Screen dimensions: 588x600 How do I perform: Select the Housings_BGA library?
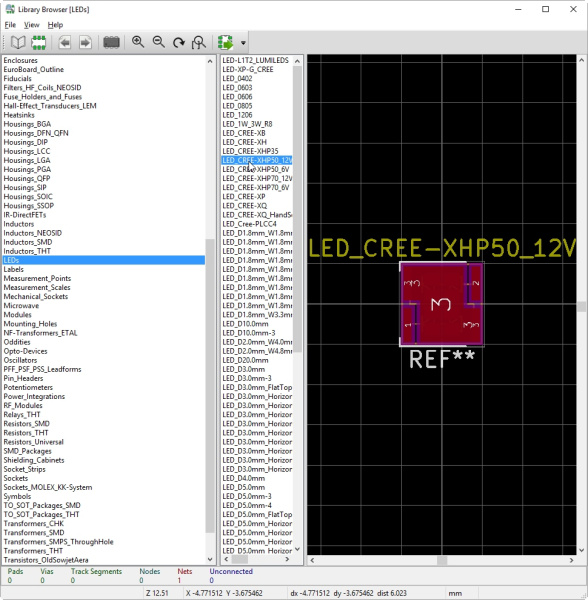point(27,124)
